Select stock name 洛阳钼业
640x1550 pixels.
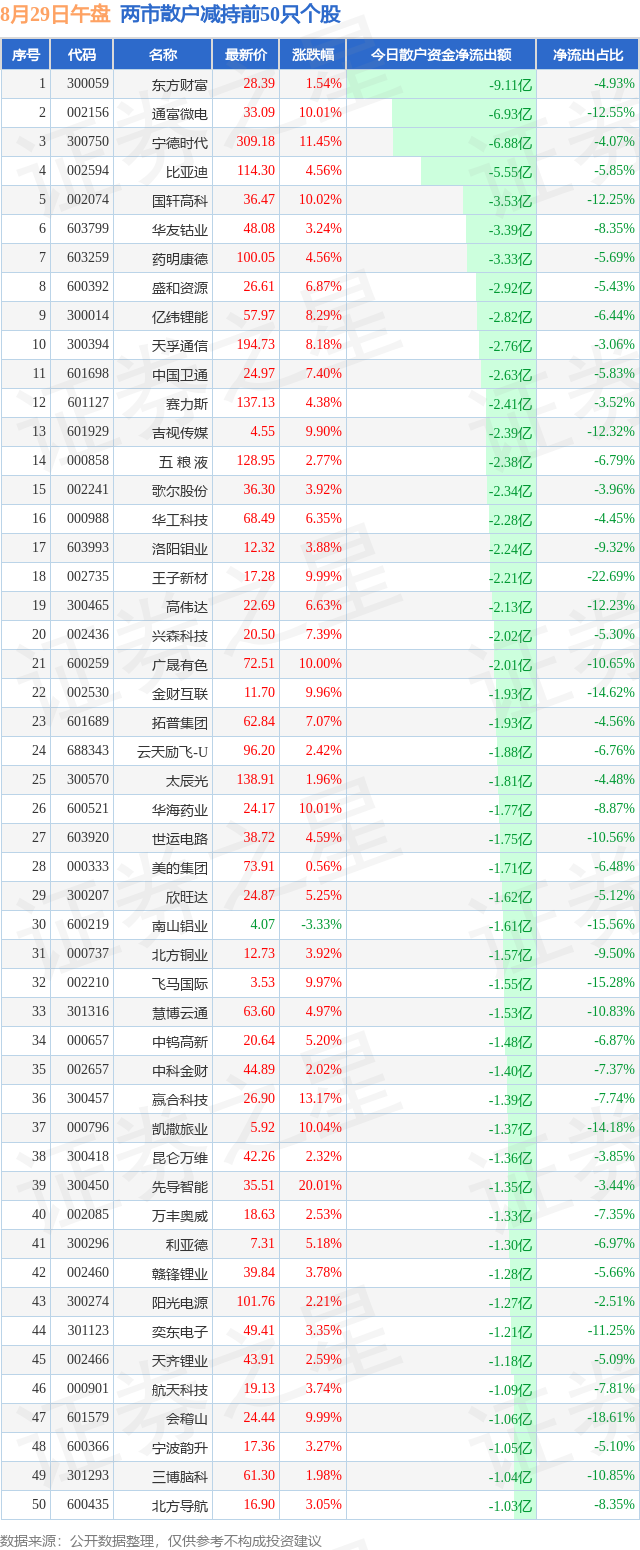click(x=180, y=548)
